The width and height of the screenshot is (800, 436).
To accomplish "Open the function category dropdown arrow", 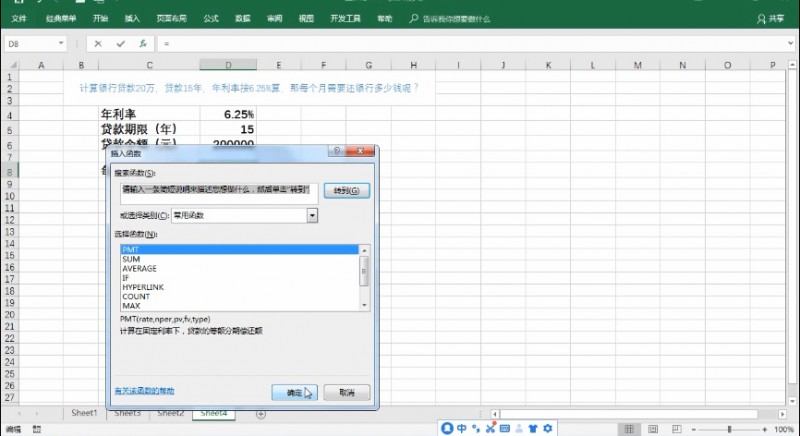I will coord(312,216).
